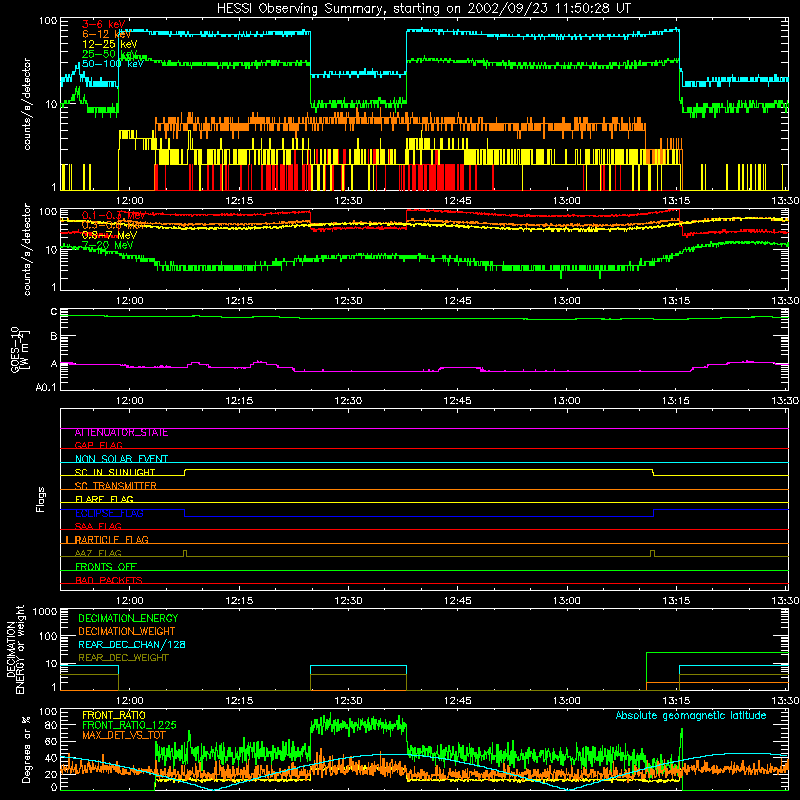Click the green 7-20 MeV legend label
The image size is (800, 800).
click(x=108, y=245)
